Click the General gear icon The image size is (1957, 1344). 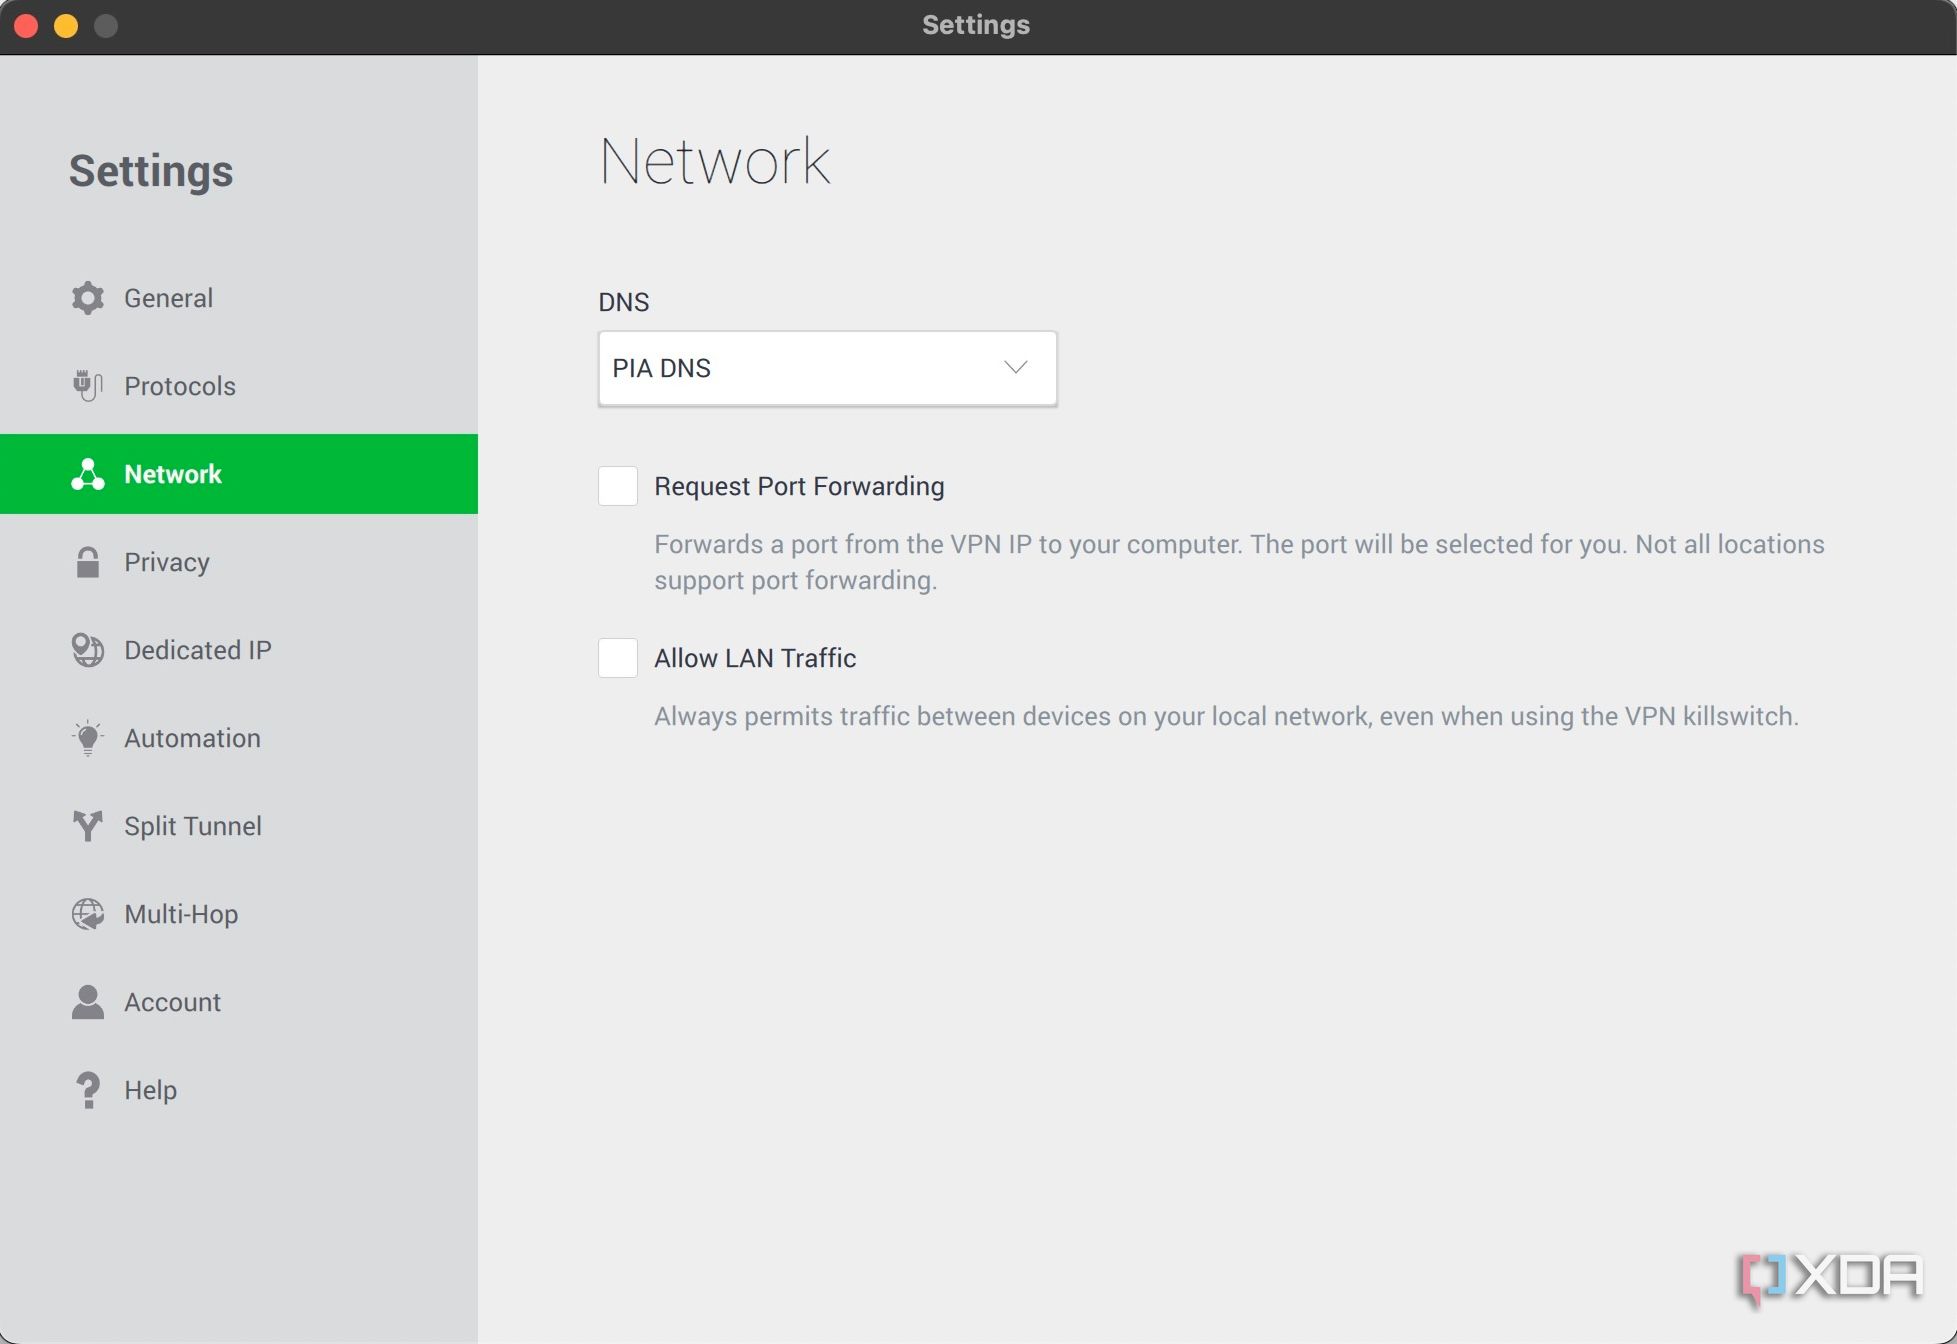(88, 298)
